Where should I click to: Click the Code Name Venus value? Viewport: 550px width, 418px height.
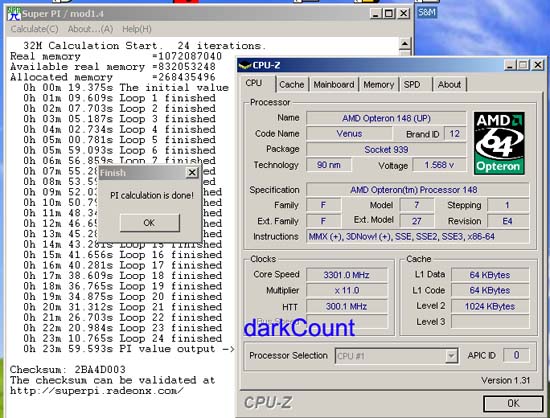pos(349,134)
